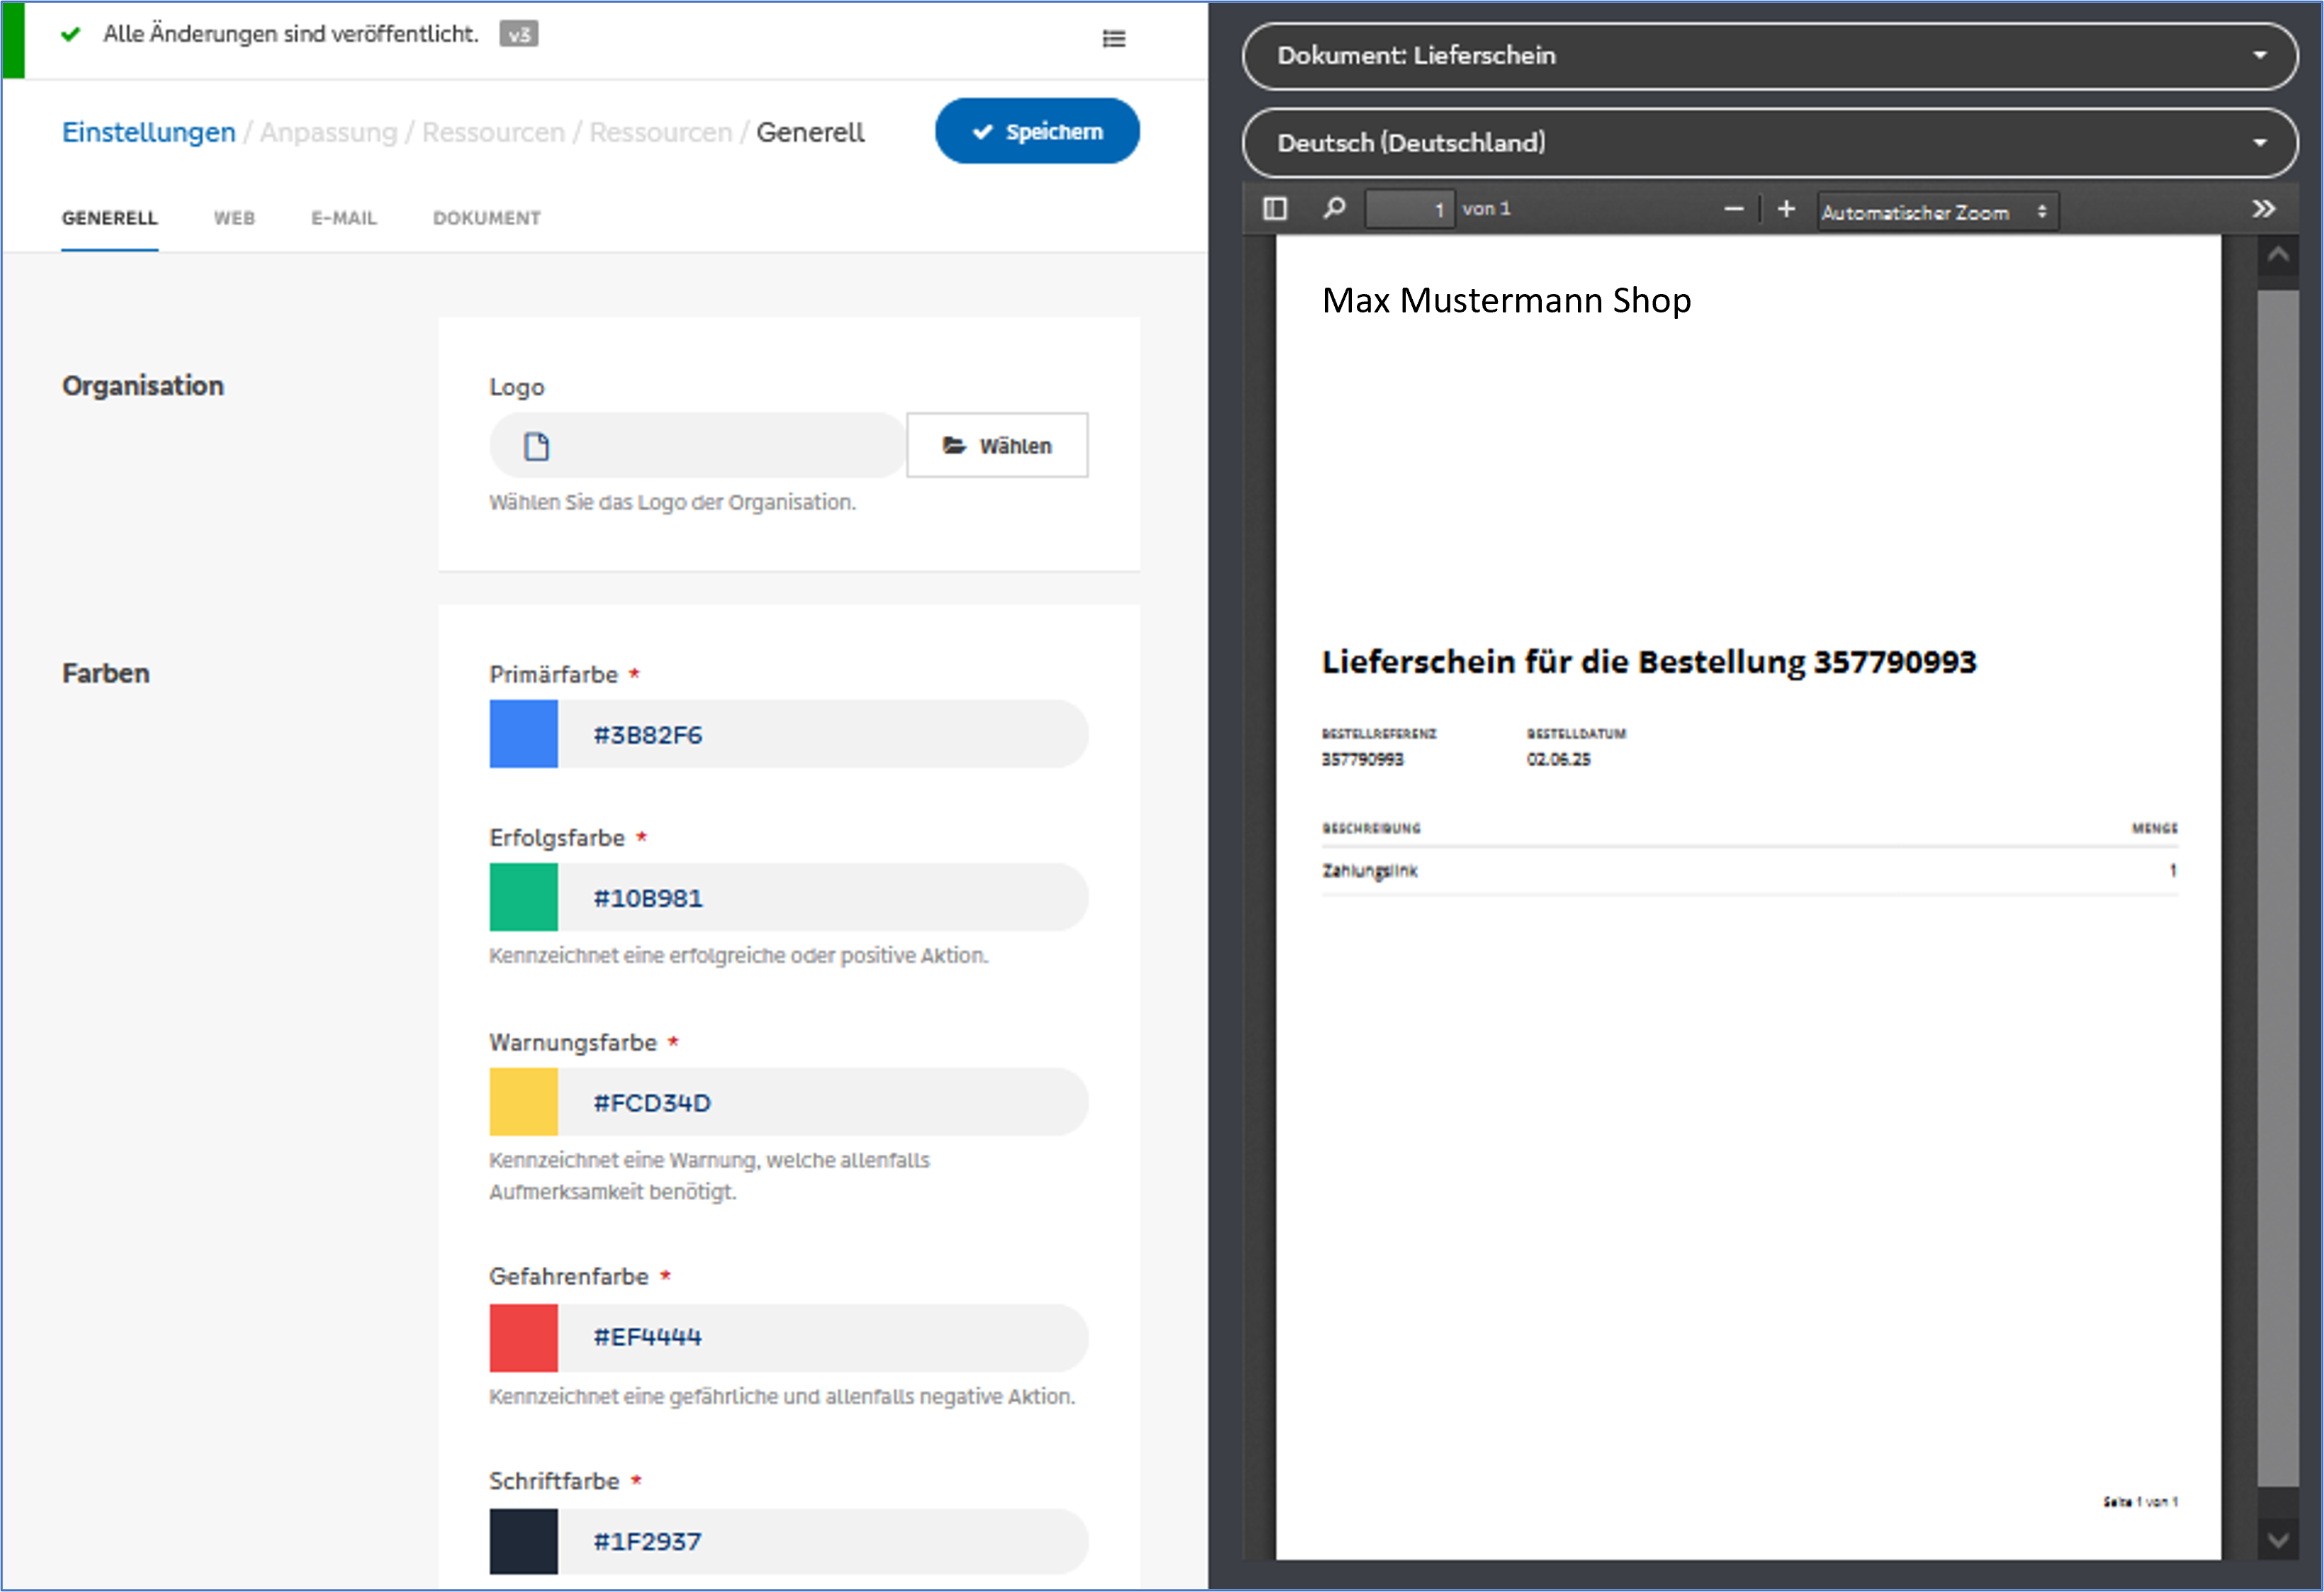Toggle the PDF viewer sidebar icon

point(1274,209)
